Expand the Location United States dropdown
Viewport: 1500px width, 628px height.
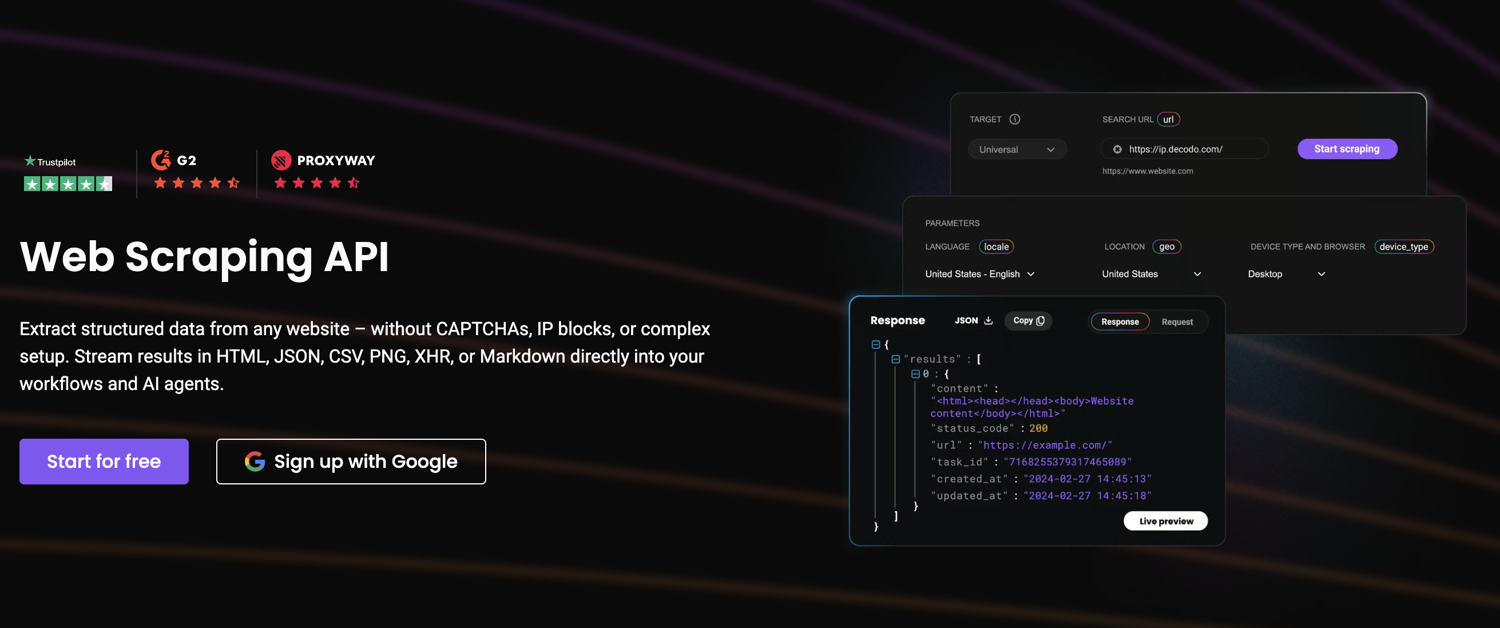(x=1151, y=274)
